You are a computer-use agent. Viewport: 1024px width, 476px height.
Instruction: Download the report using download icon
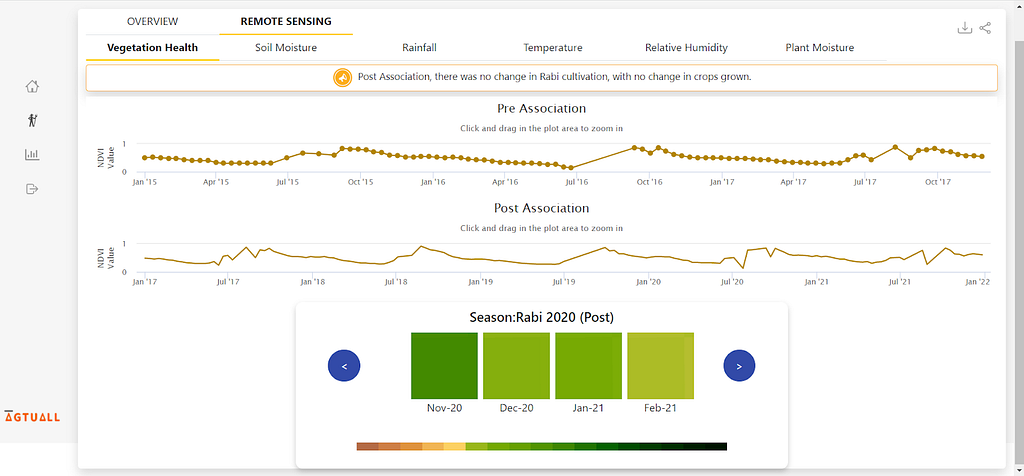(964, 28)
